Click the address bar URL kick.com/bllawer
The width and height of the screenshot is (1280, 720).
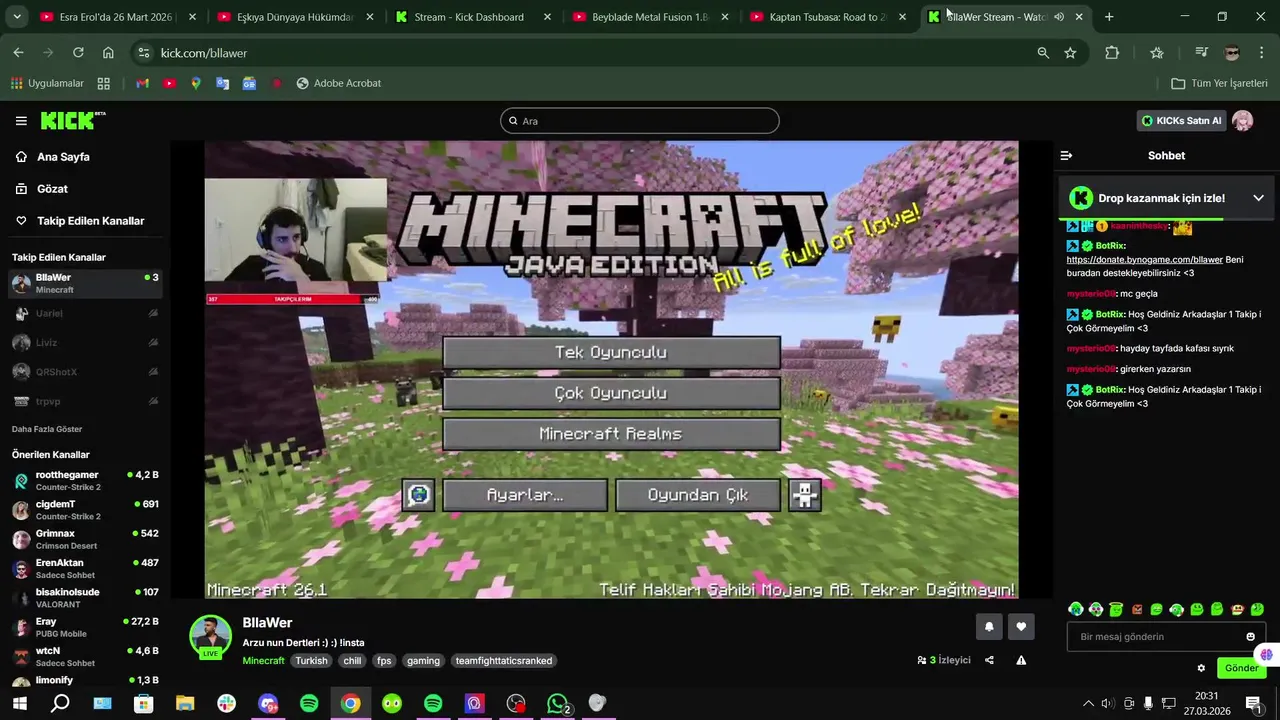coord(204,53)
